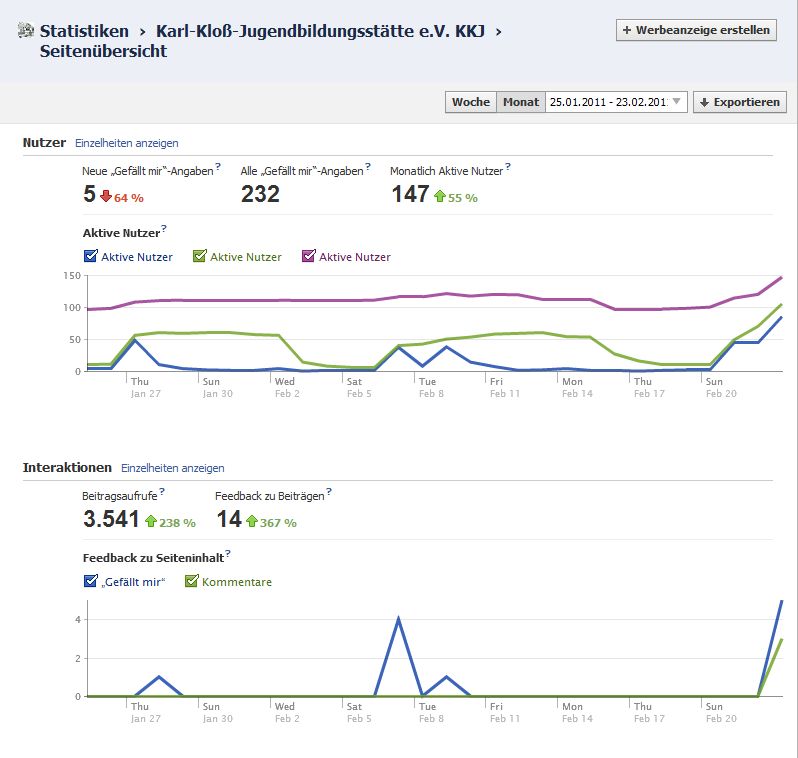Toggle the green Aktive Nutzer checkbox
The width and height of the screenshot is (798, 758).
[x=199, y=257]
